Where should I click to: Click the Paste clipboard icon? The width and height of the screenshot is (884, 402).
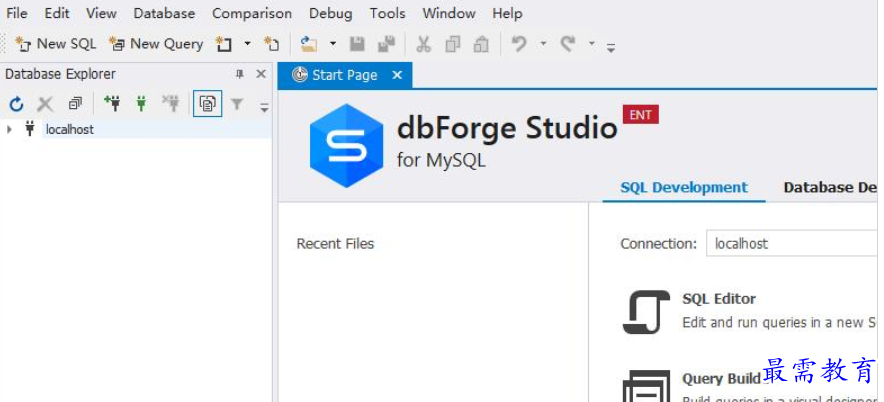[x=481, y=44]
